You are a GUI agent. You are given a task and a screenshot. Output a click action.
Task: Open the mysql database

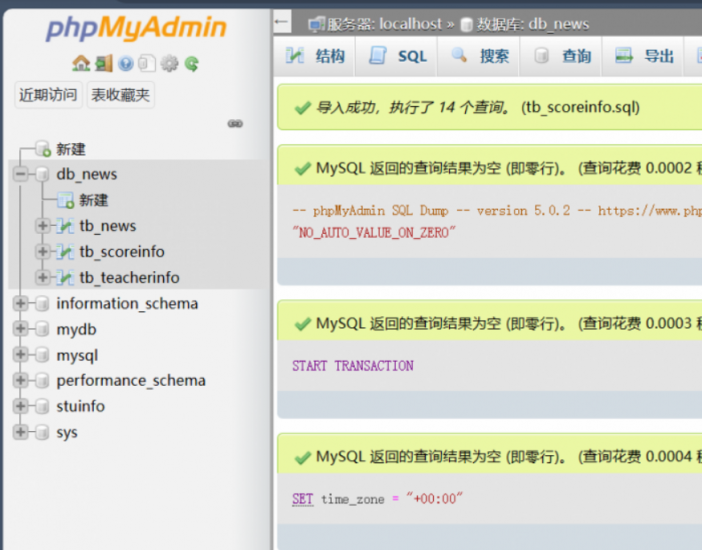coord(77,356)
